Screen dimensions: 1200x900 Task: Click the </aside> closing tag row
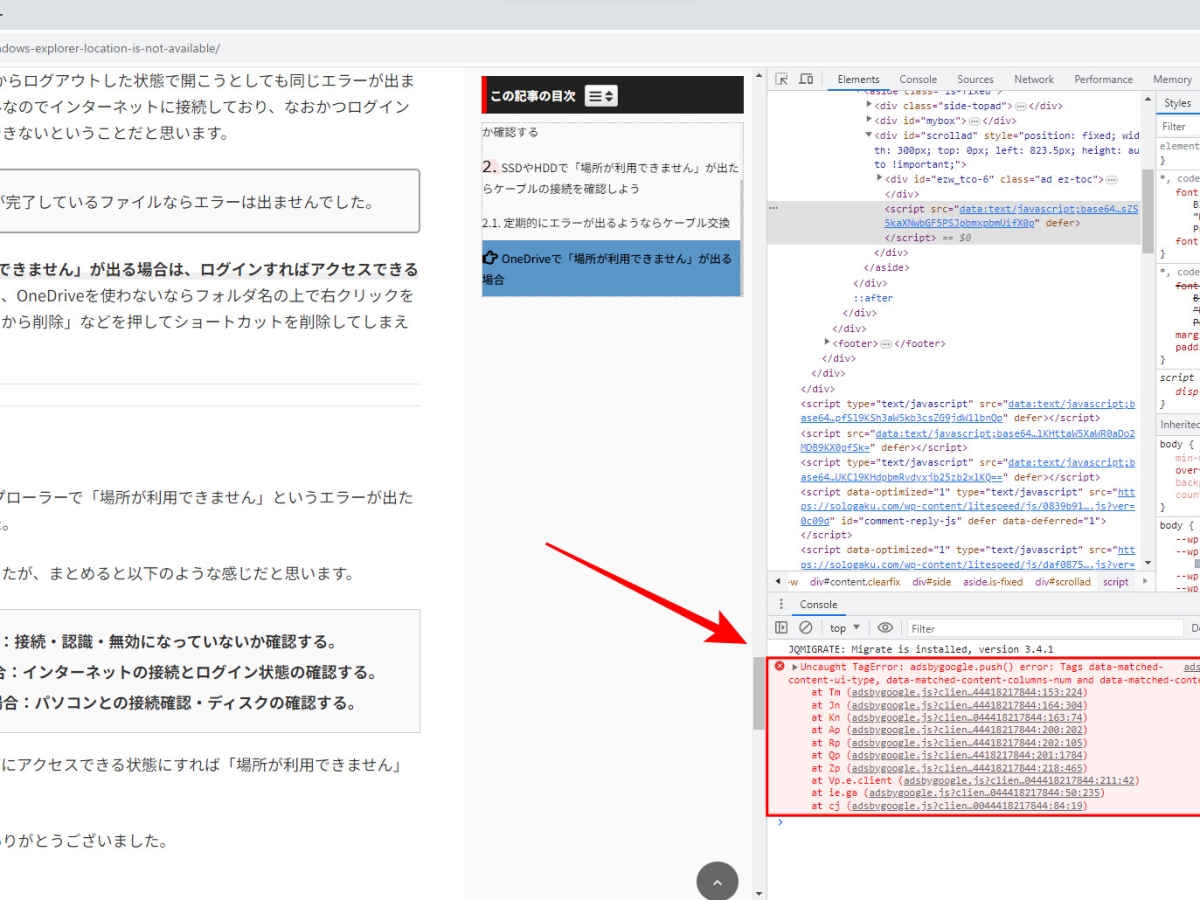tap(886, 267)
